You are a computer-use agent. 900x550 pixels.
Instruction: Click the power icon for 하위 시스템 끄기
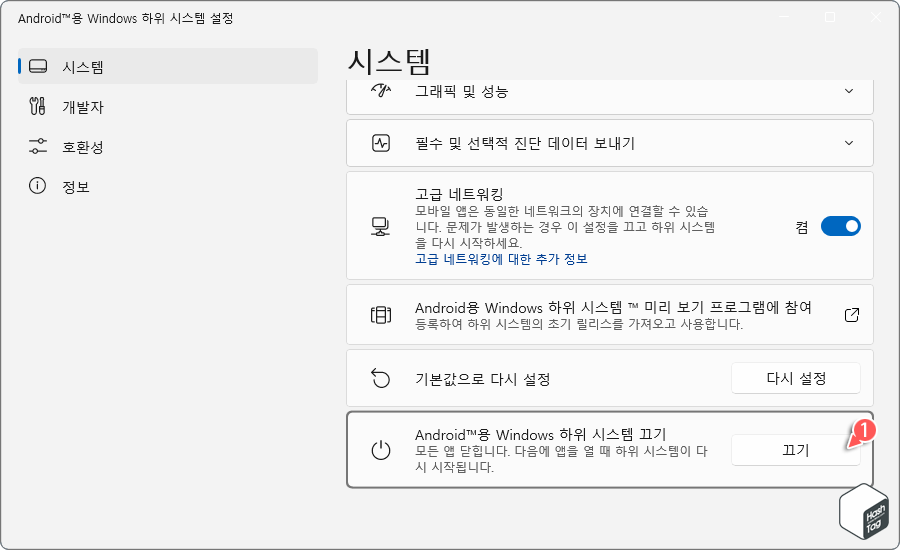pos(381,450)
